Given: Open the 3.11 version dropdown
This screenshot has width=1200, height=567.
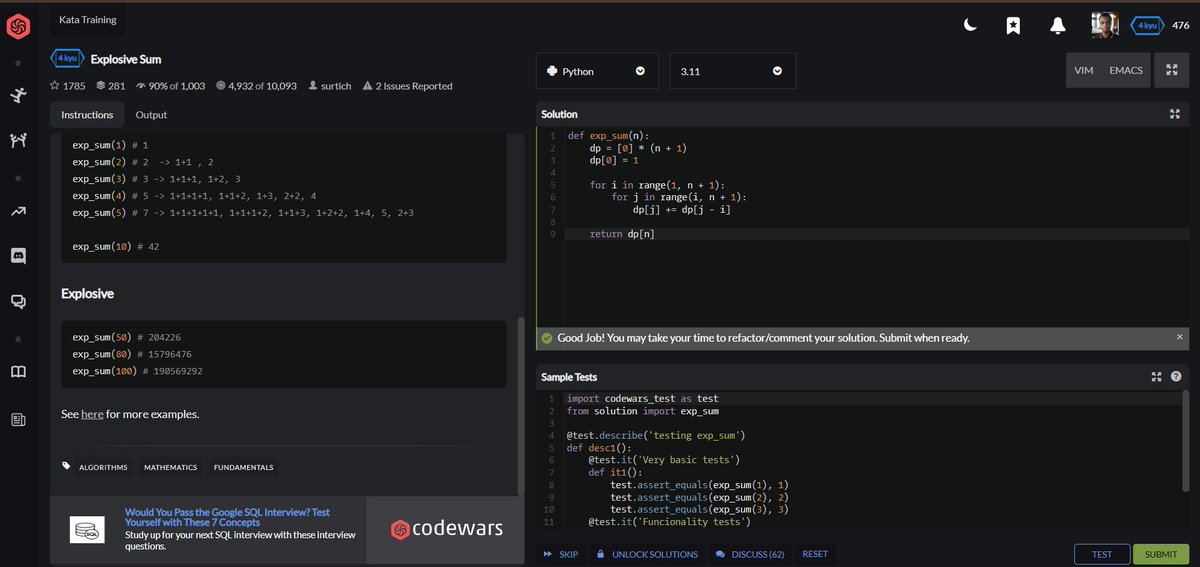Looking at the screenshot, I should pyautogui.click(x=732, y=71).
